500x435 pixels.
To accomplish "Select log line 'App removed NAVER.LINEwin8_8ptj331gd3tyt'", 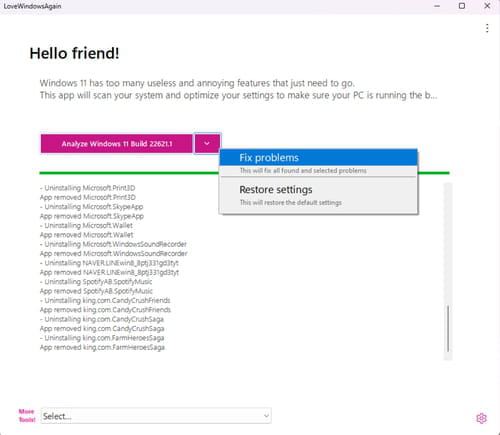I will point(109,272).
